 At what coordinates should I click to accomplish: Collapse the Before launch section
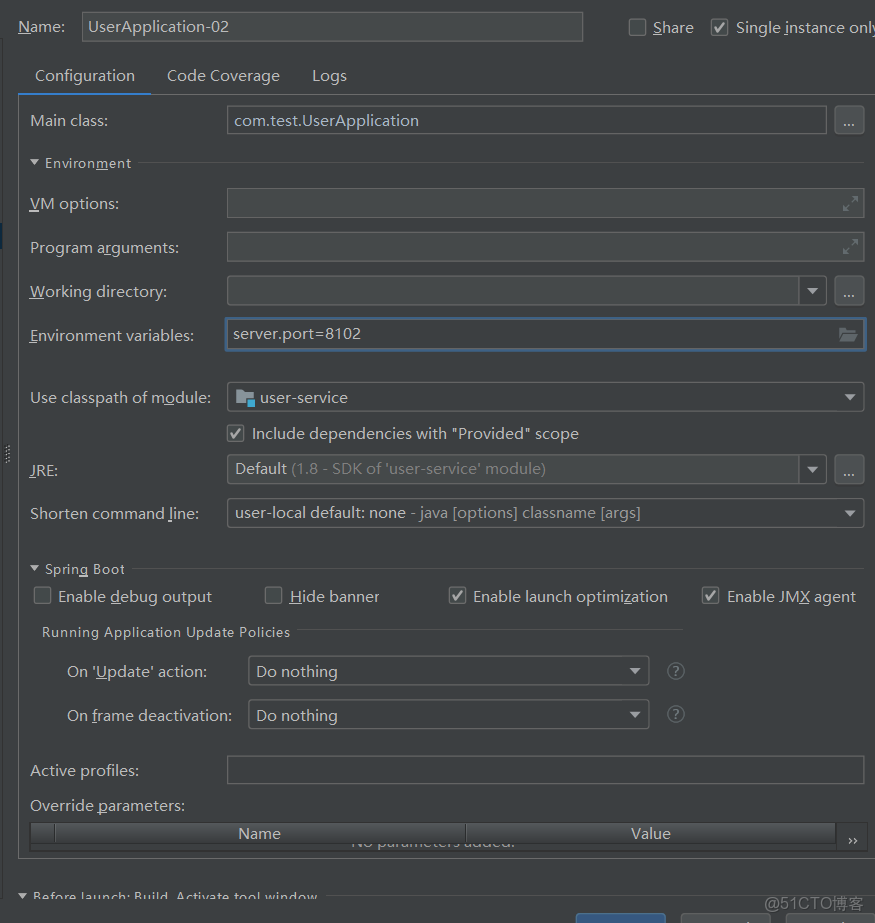[x=22, y=896]
